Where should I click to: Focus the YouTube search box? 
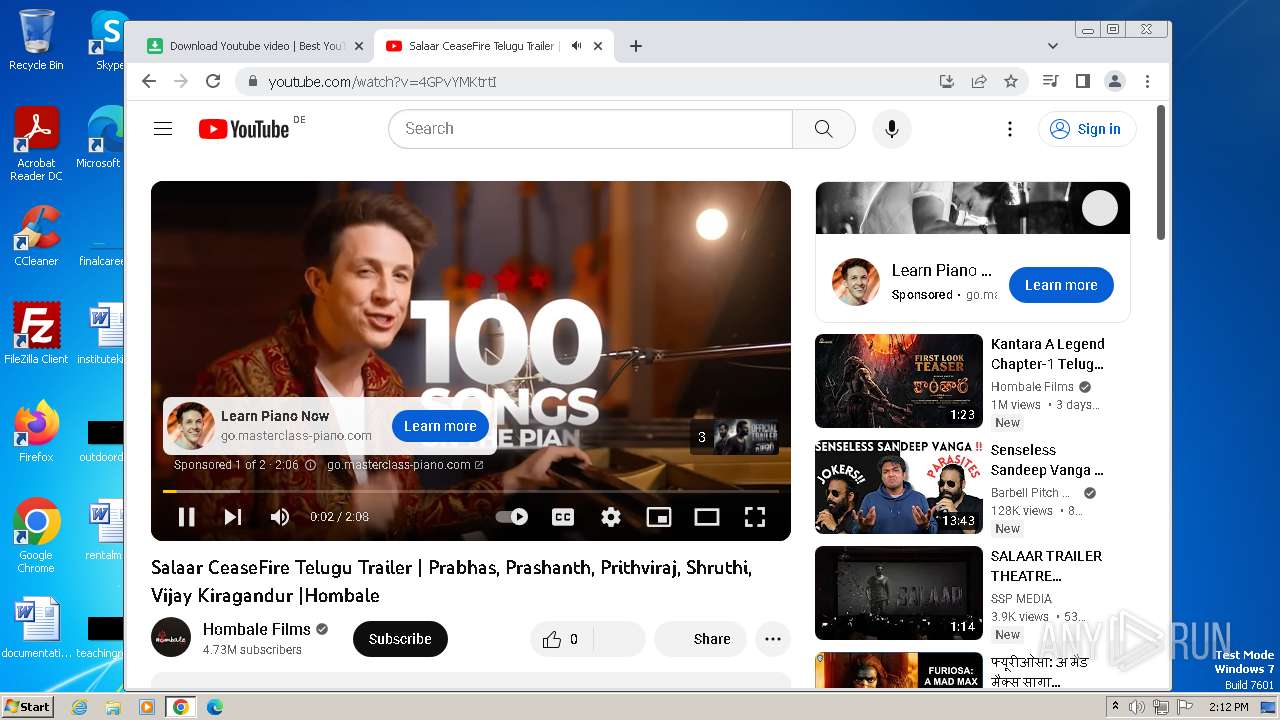[590, 129]
